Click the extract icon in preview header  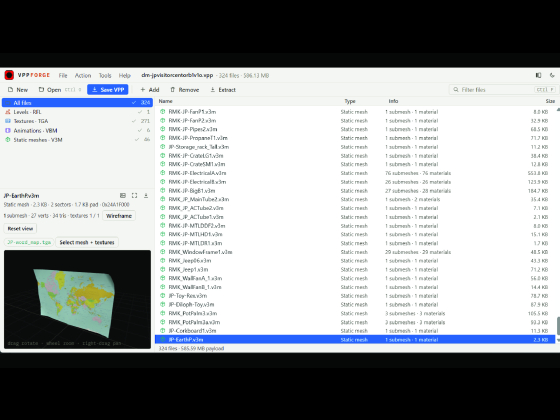(x=146, y=195)
